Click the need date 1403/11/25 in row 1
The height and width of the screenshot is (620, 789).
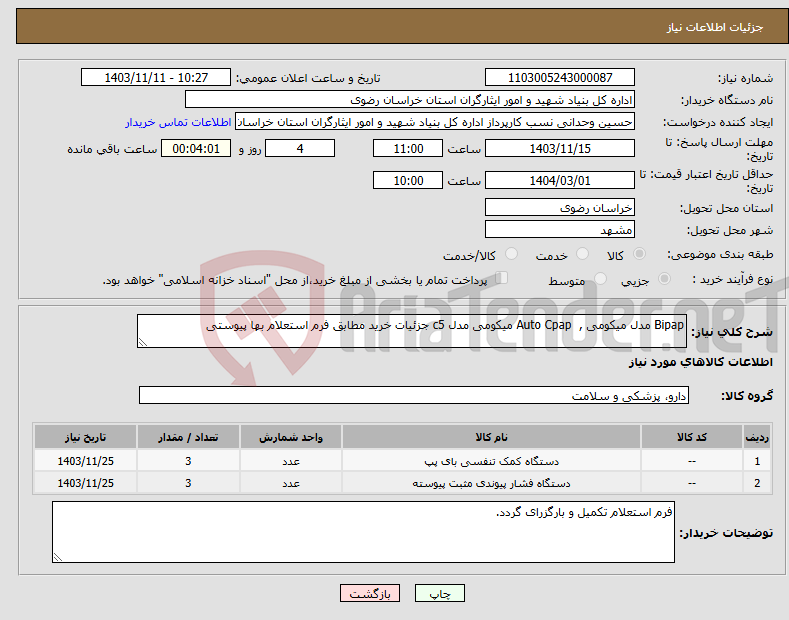[x=86, y=461]
